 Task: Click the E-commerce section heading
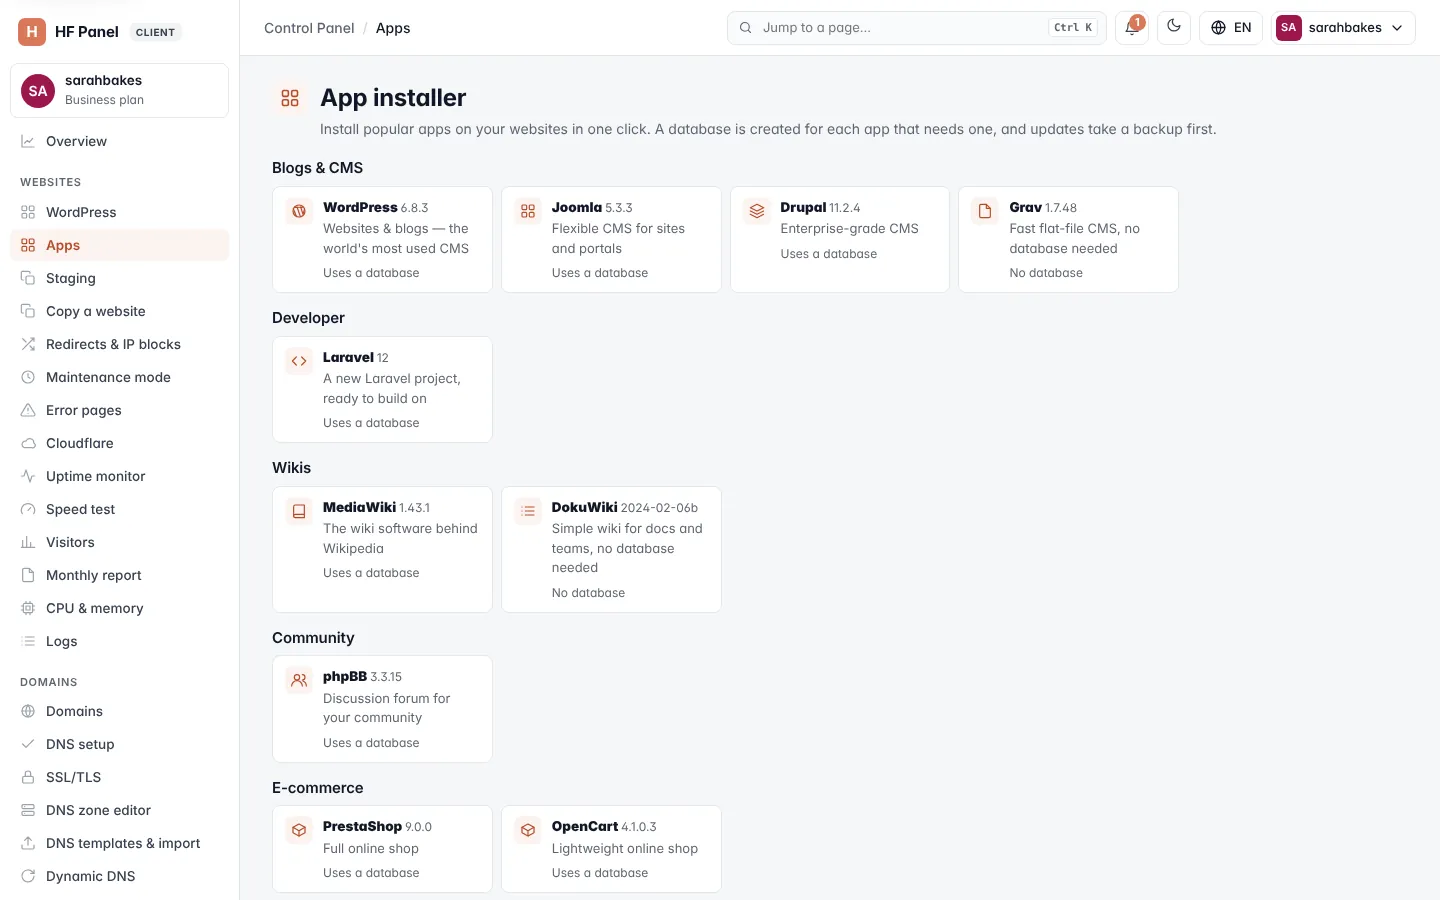[317, 788]
